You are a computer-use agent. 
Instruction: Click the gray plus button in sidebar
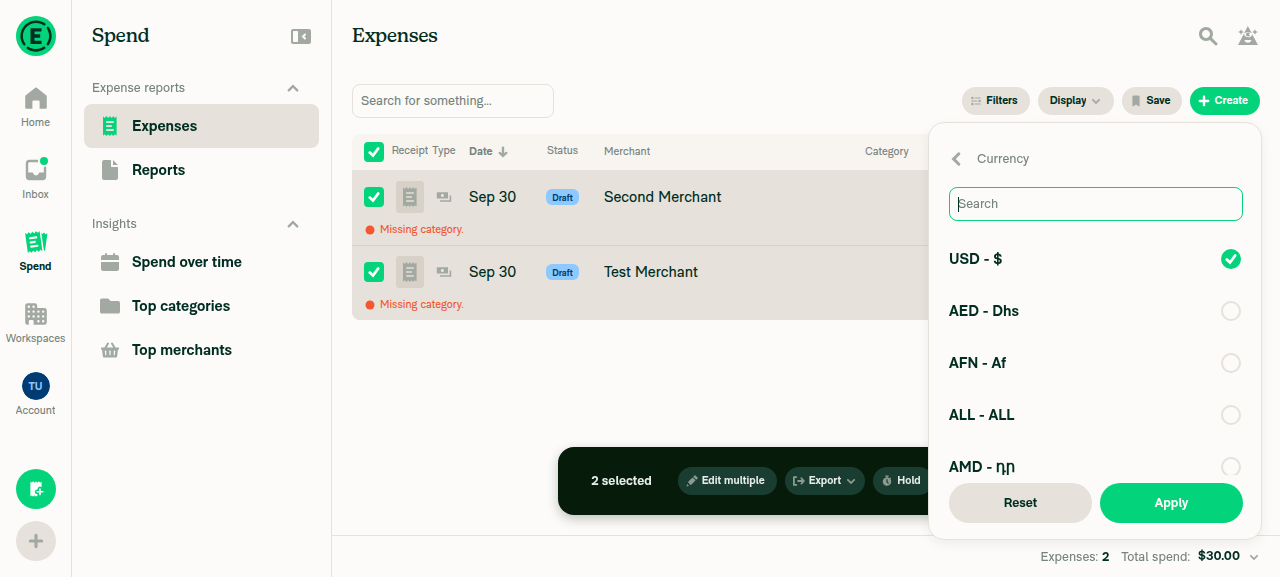coord(36,541)
